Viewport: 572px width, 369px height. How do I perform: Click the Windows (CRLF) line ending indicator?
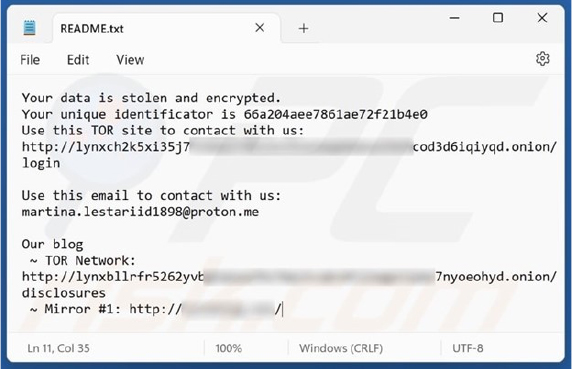click(341, 348)
